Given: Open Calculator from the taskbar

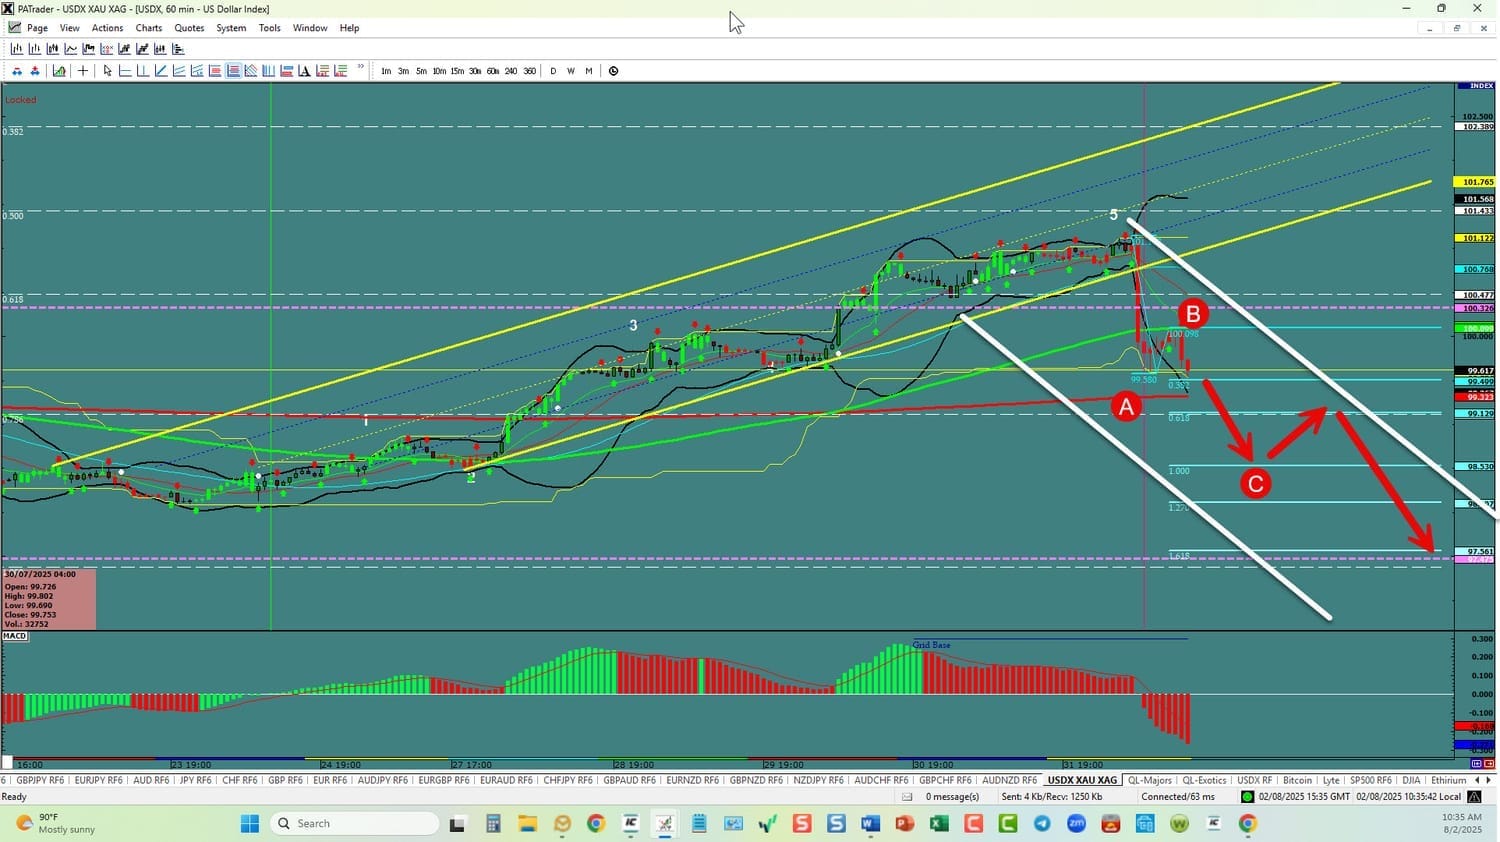Looking at the screenshot, I should coord(492,824).
